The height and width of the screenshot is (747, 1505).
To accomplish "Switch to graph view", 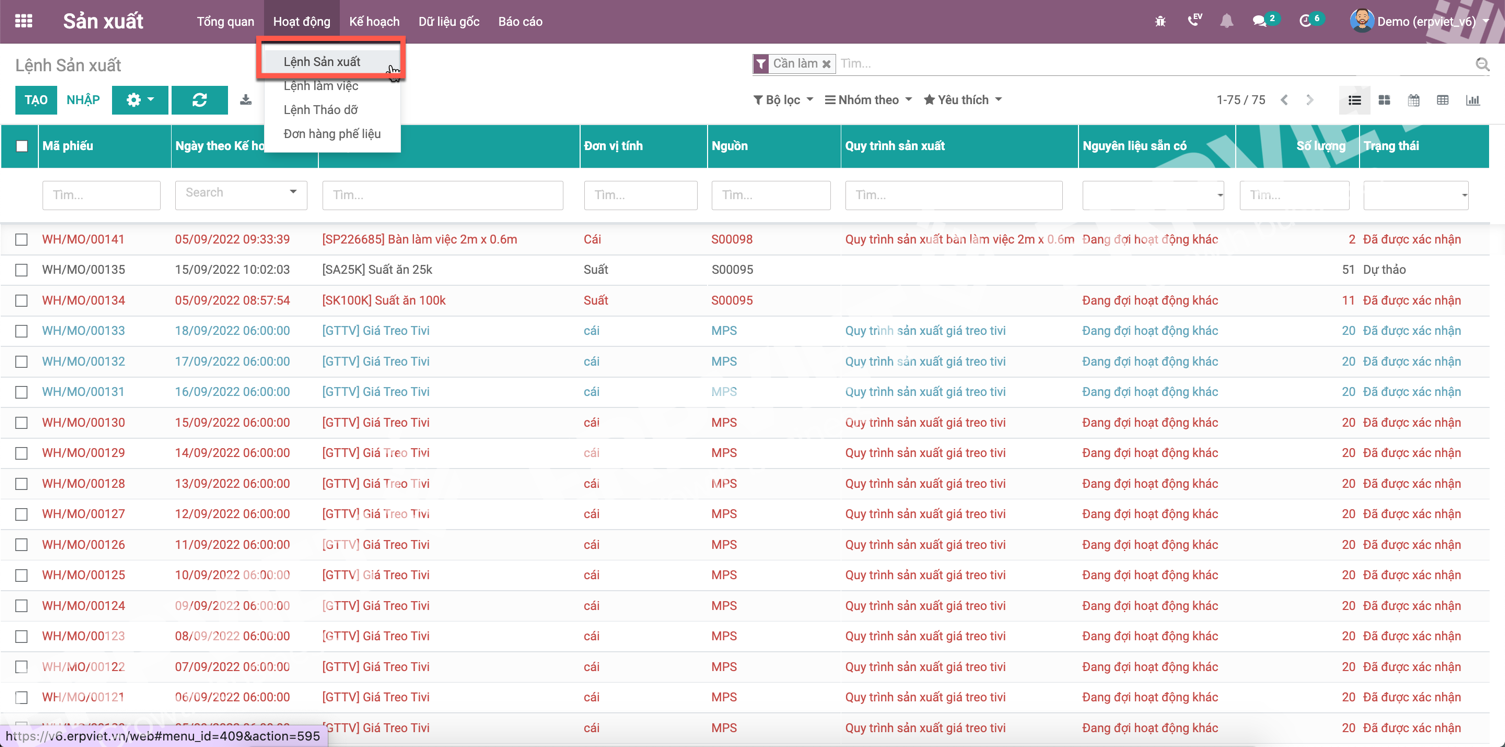I will tap(1474, 99).
